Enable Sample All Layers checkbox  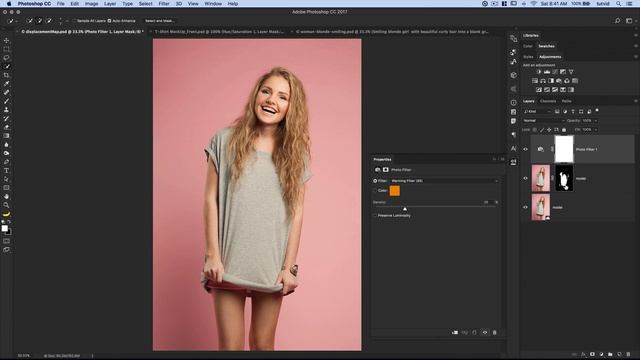[74, 21]
